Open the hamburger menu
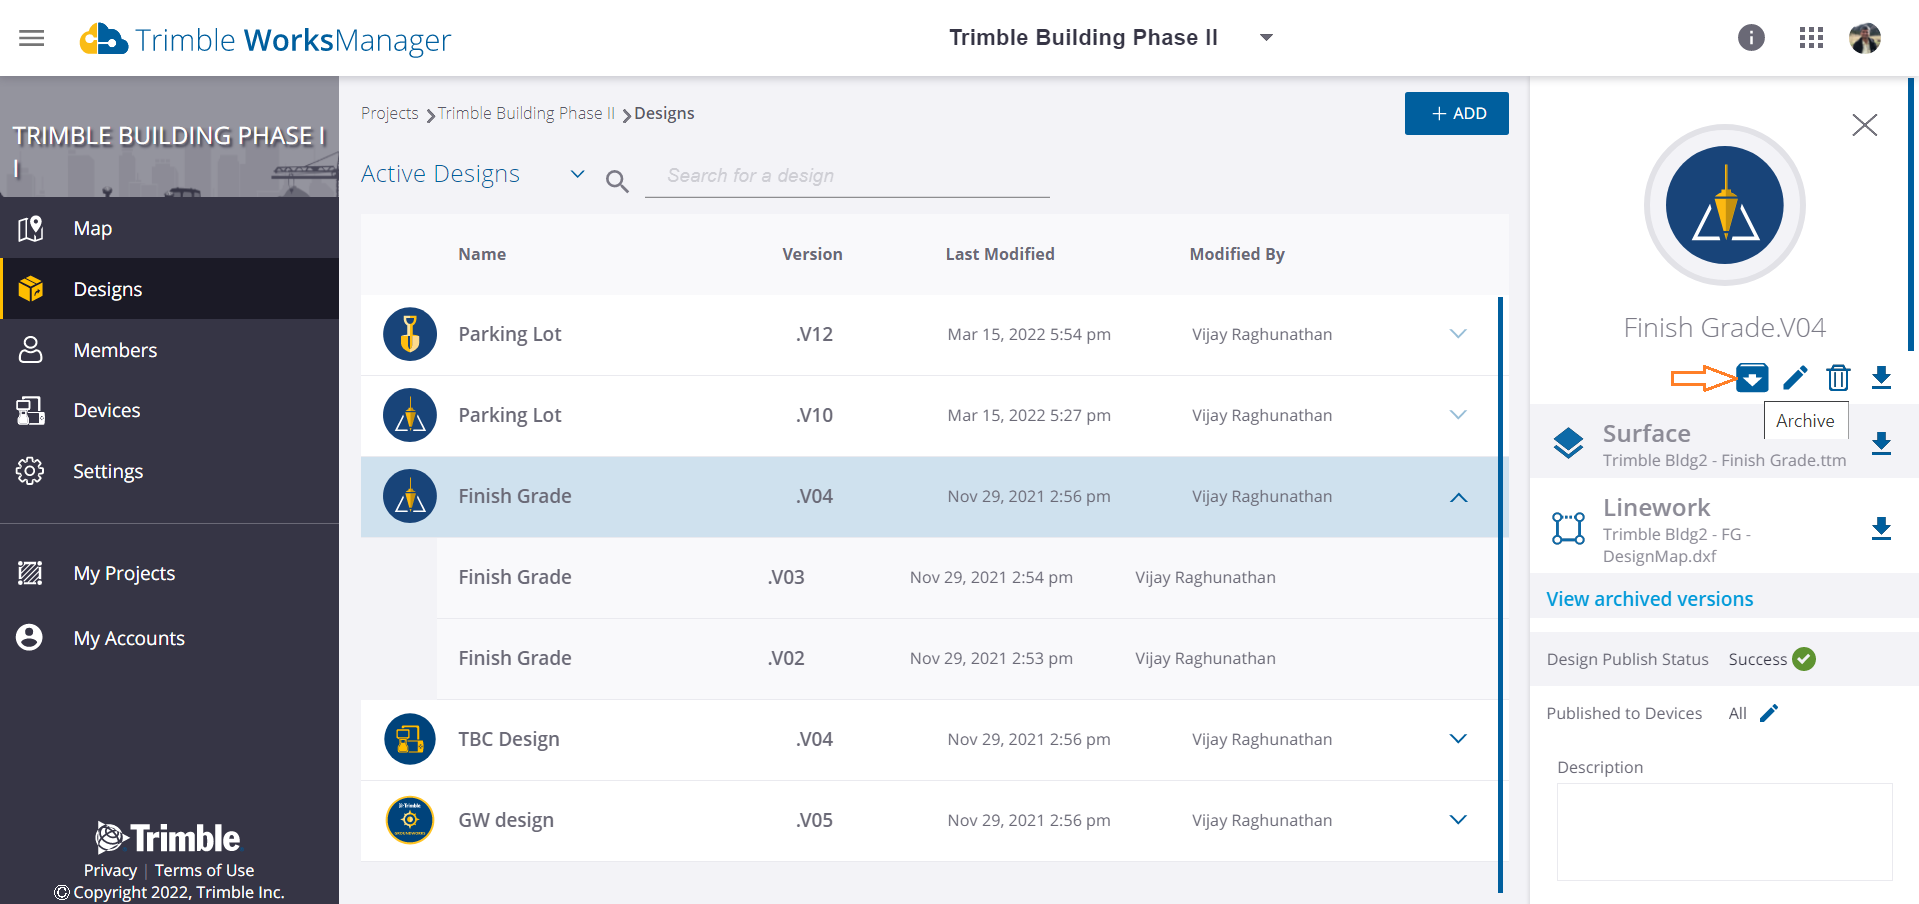 coord(31,37)
